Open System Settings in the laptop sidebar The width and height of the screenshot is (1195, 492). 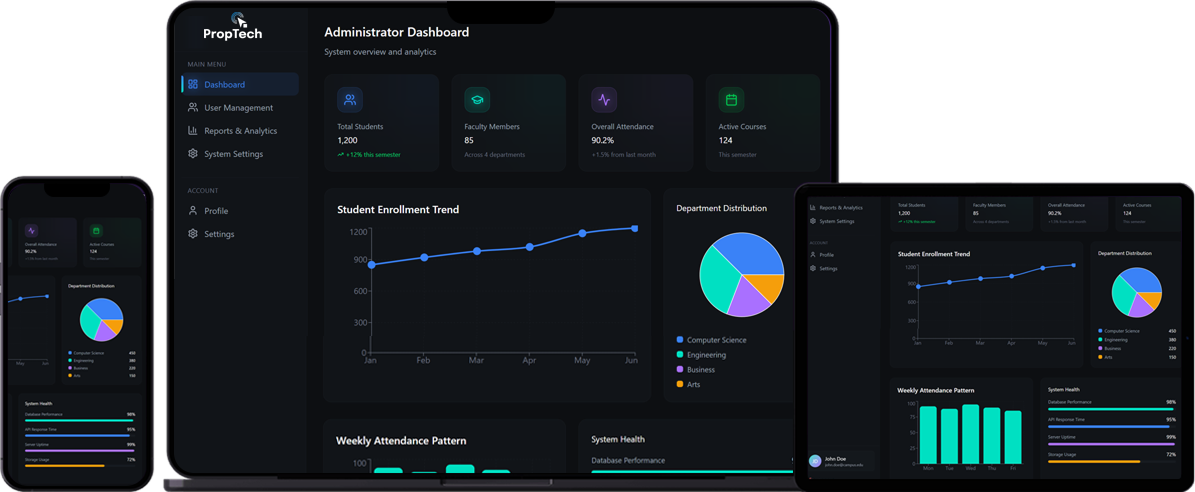(233, 154)
